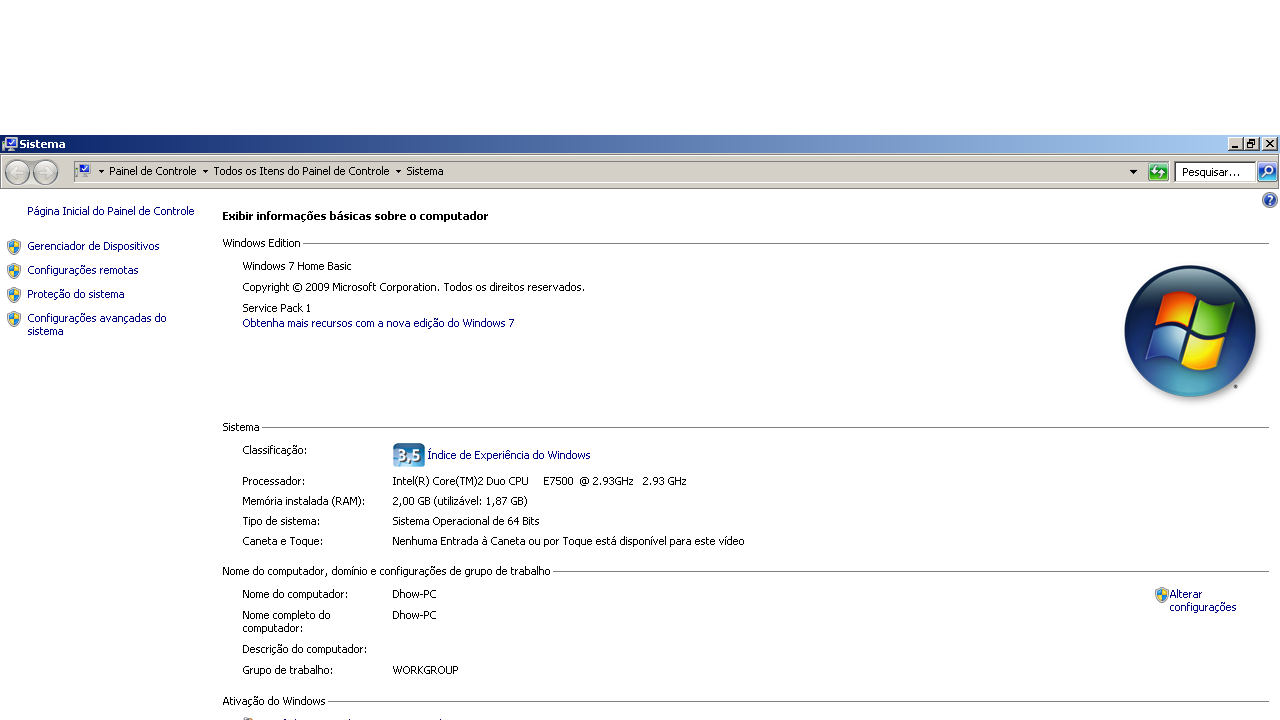Click Exibir informações básicas sobre o computador heading

355,216
